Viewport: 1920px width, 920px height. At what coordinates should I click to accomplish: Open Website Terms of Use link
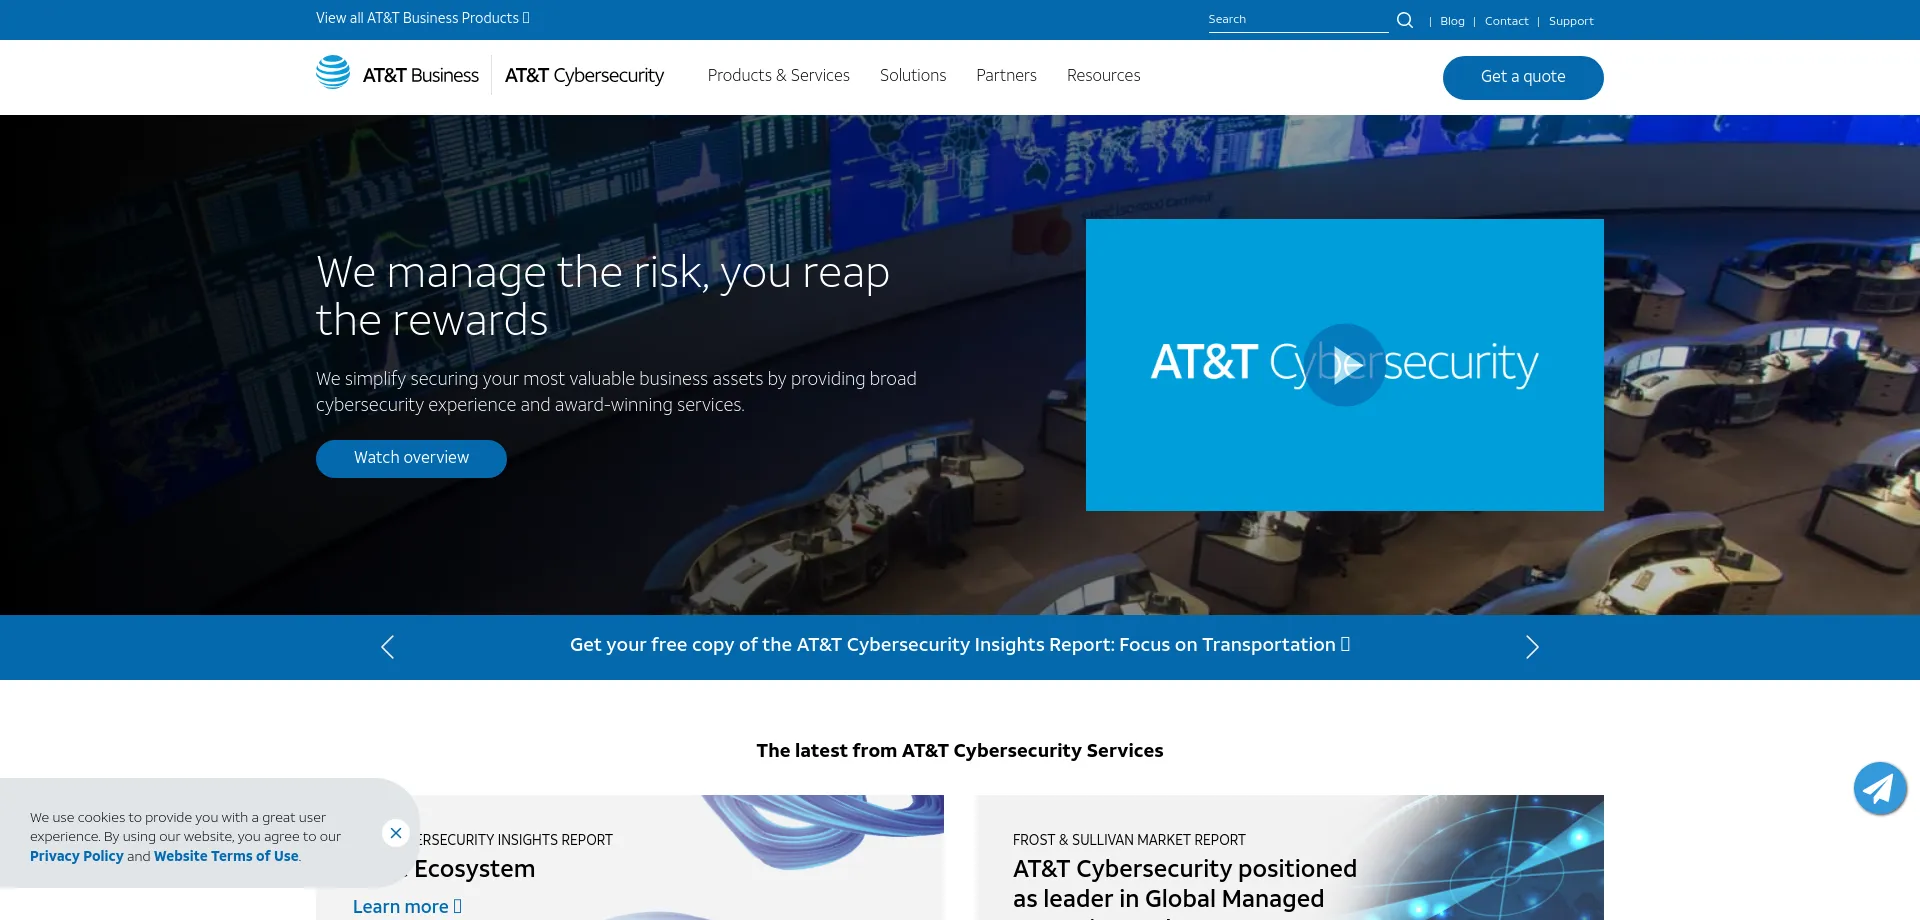tap(226, 856)
